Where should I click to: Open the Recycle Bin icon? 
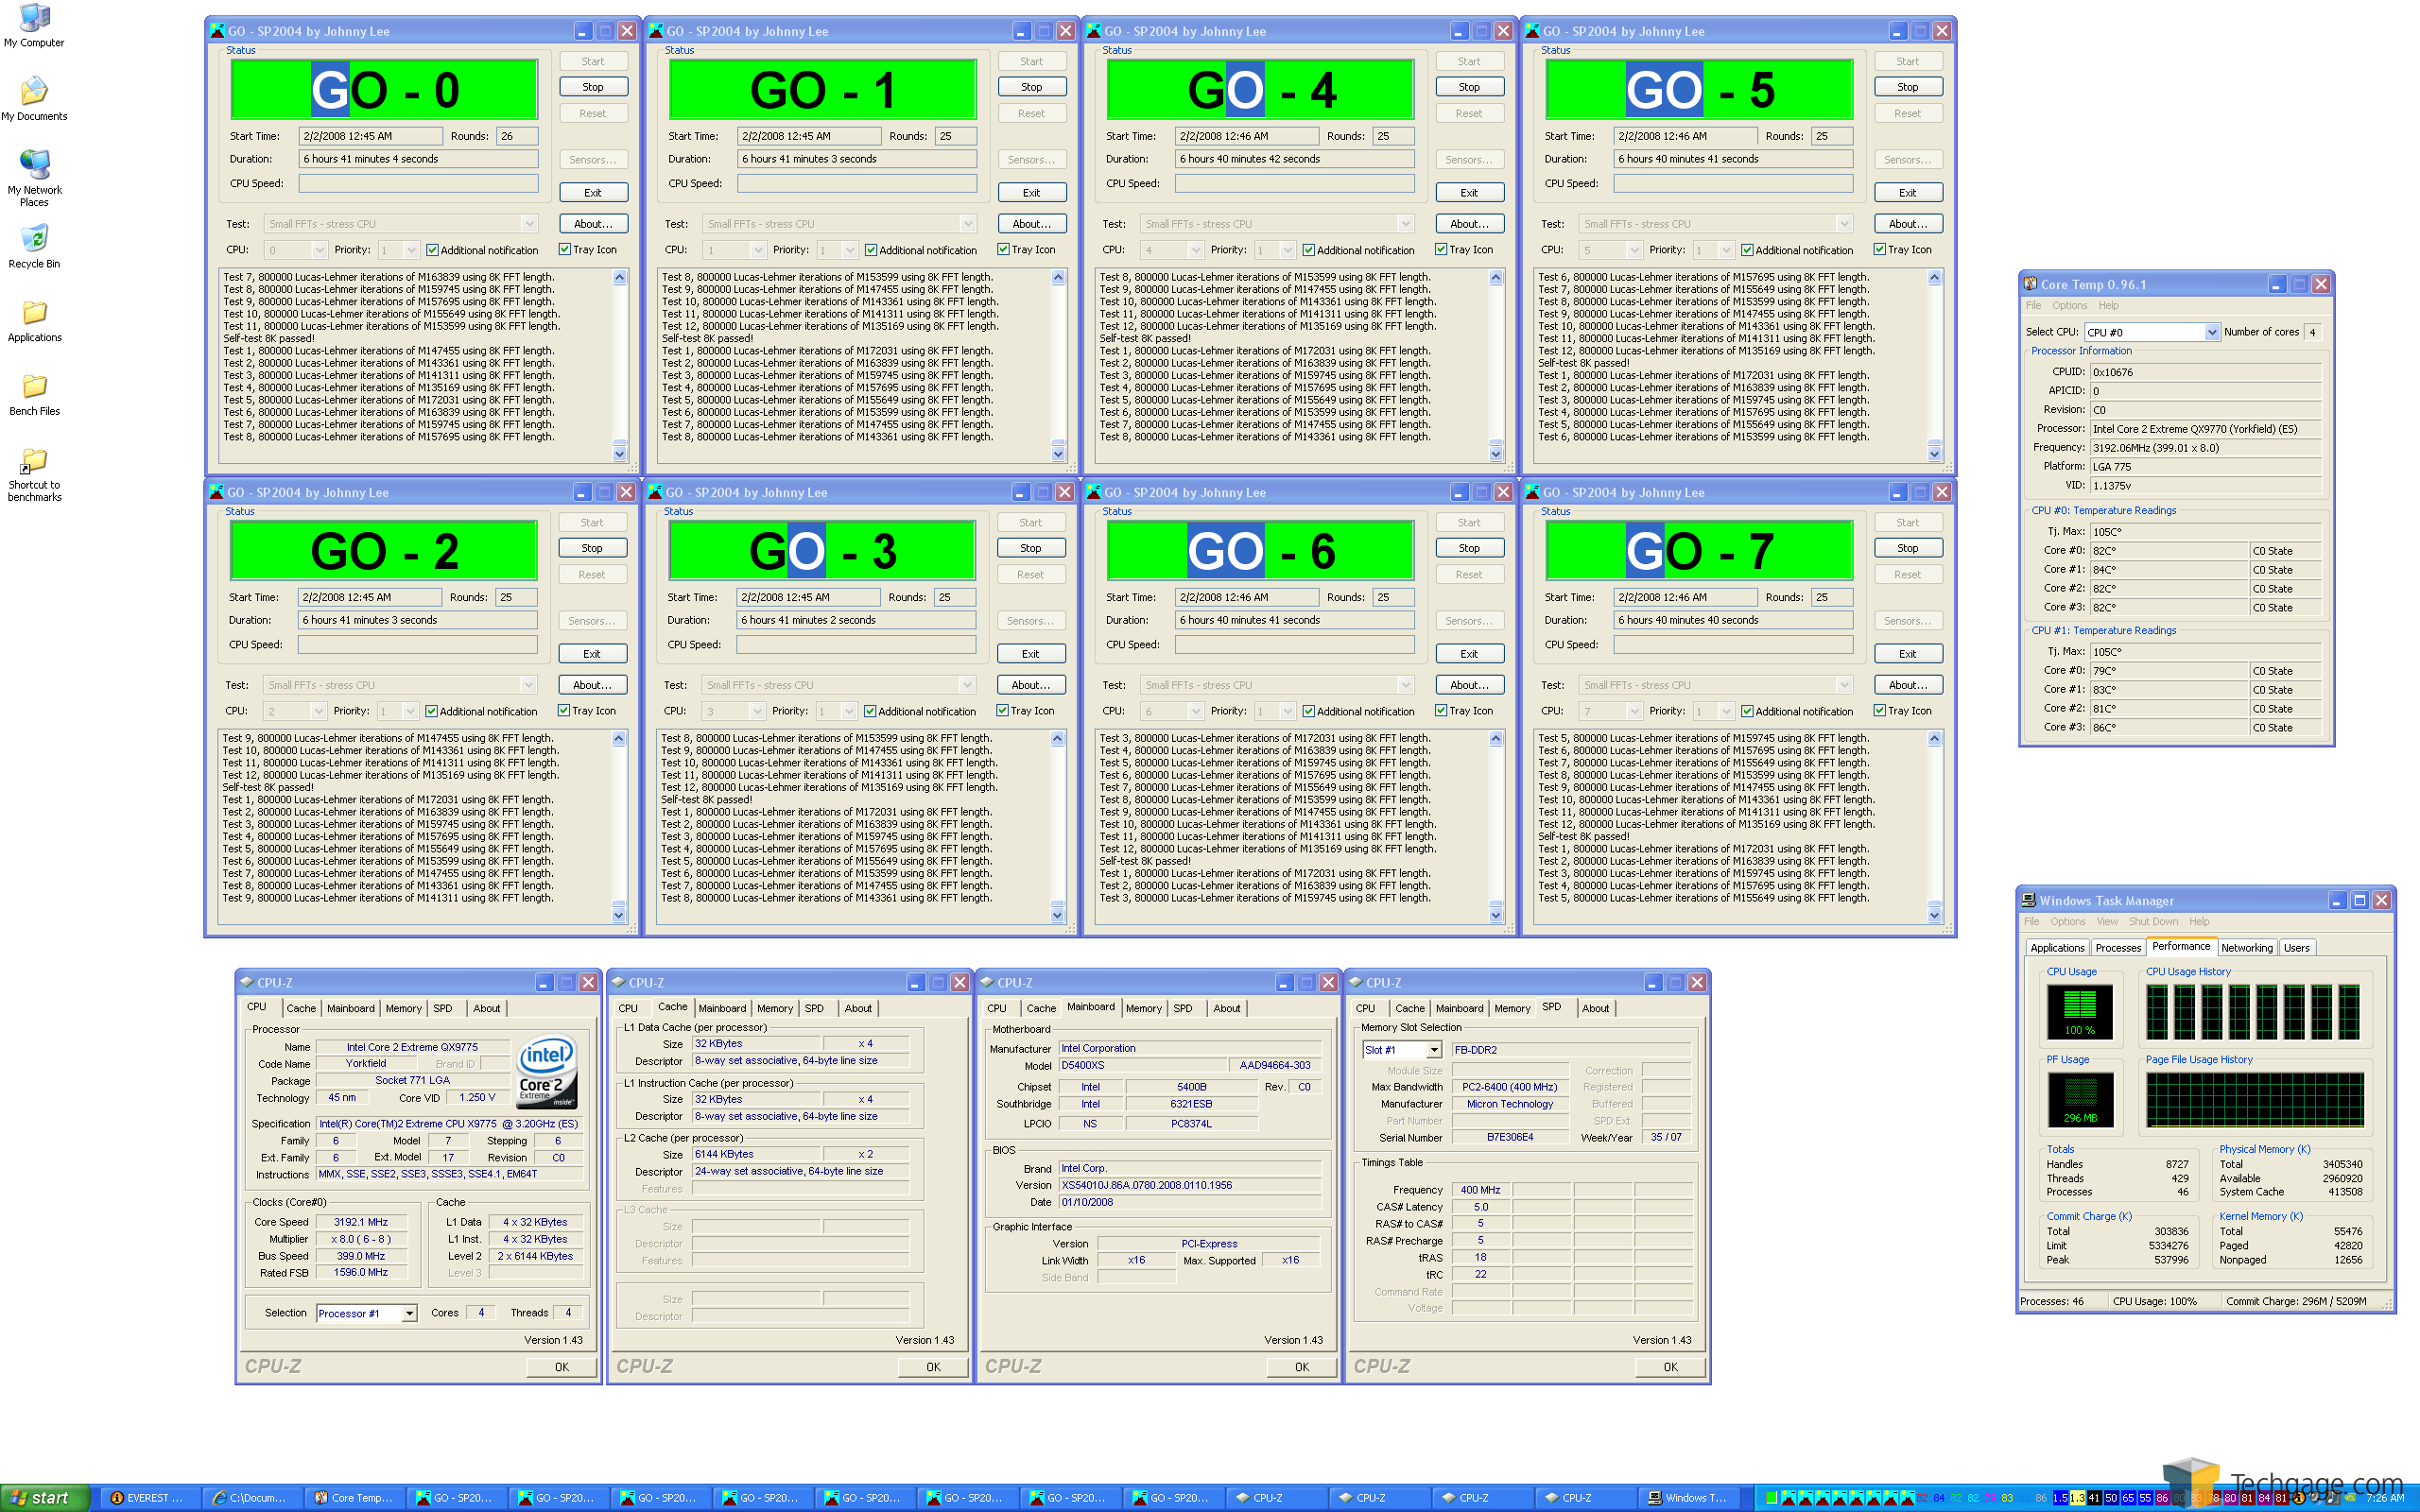point(34,247)
